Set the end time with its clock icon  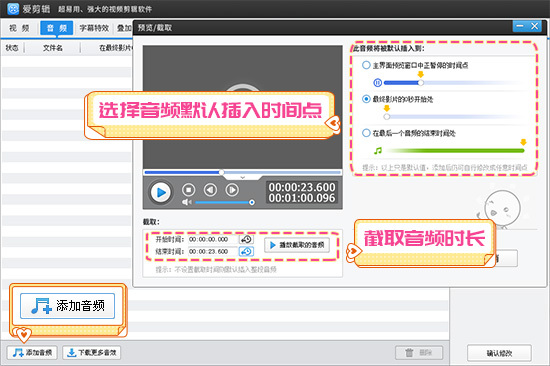coord(246,251)
